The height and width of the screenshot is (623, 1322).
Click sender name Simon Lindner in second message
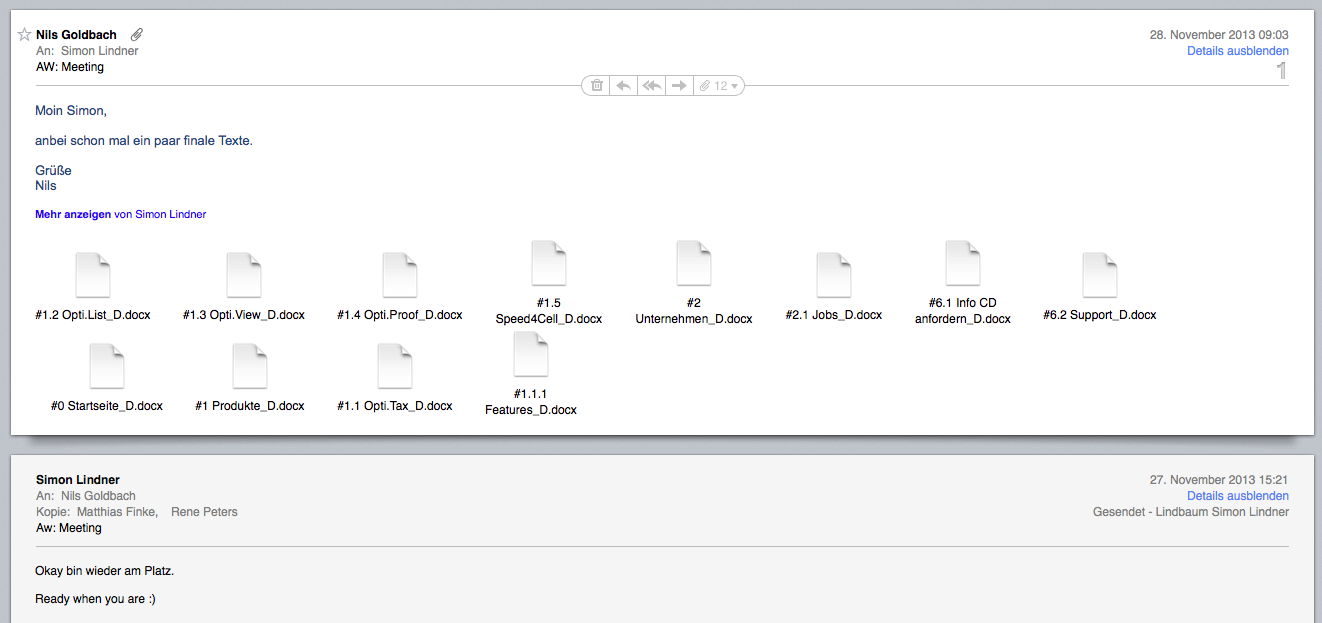click(x=78, y=480)
